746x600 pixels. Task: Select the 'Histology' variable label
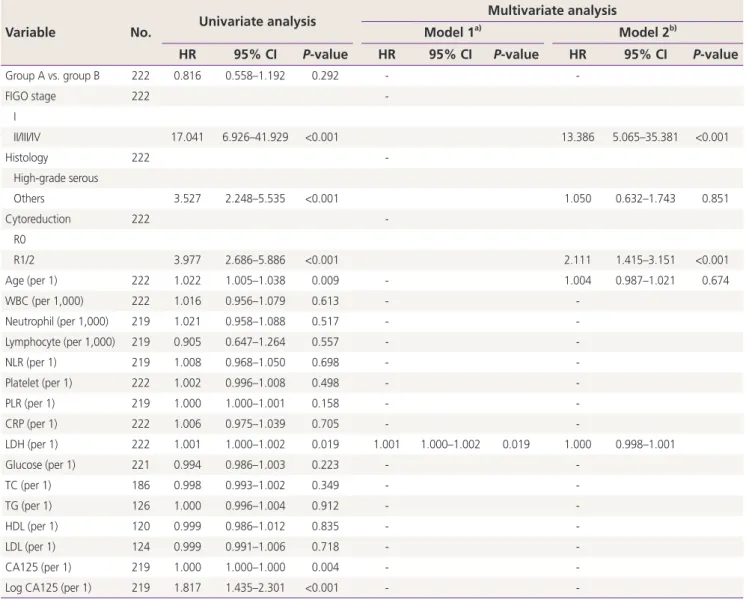coord(27,157)
